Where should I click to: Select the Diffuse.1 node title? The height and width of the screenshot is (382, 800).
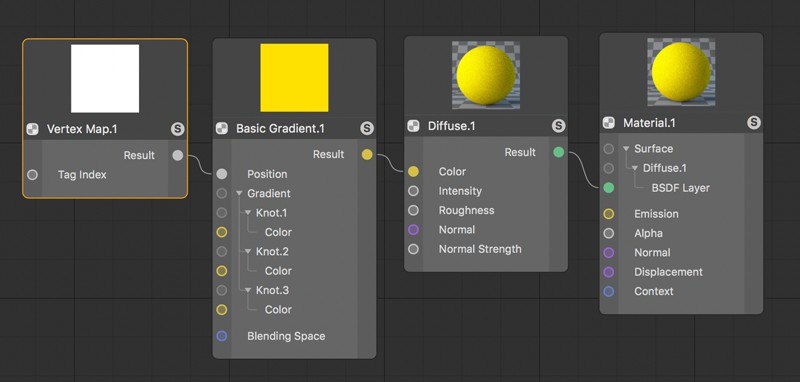tap(452, 126)
